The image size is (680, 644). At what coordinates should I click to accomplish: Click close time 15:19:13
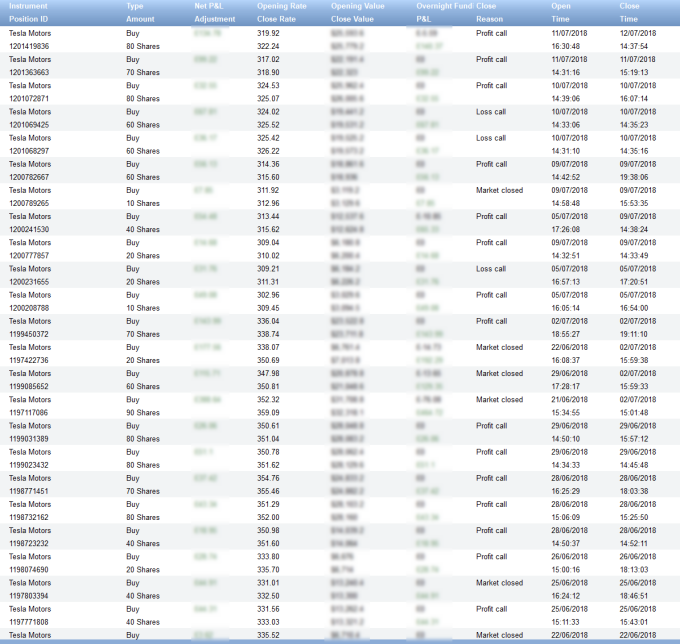pos(634,72)
